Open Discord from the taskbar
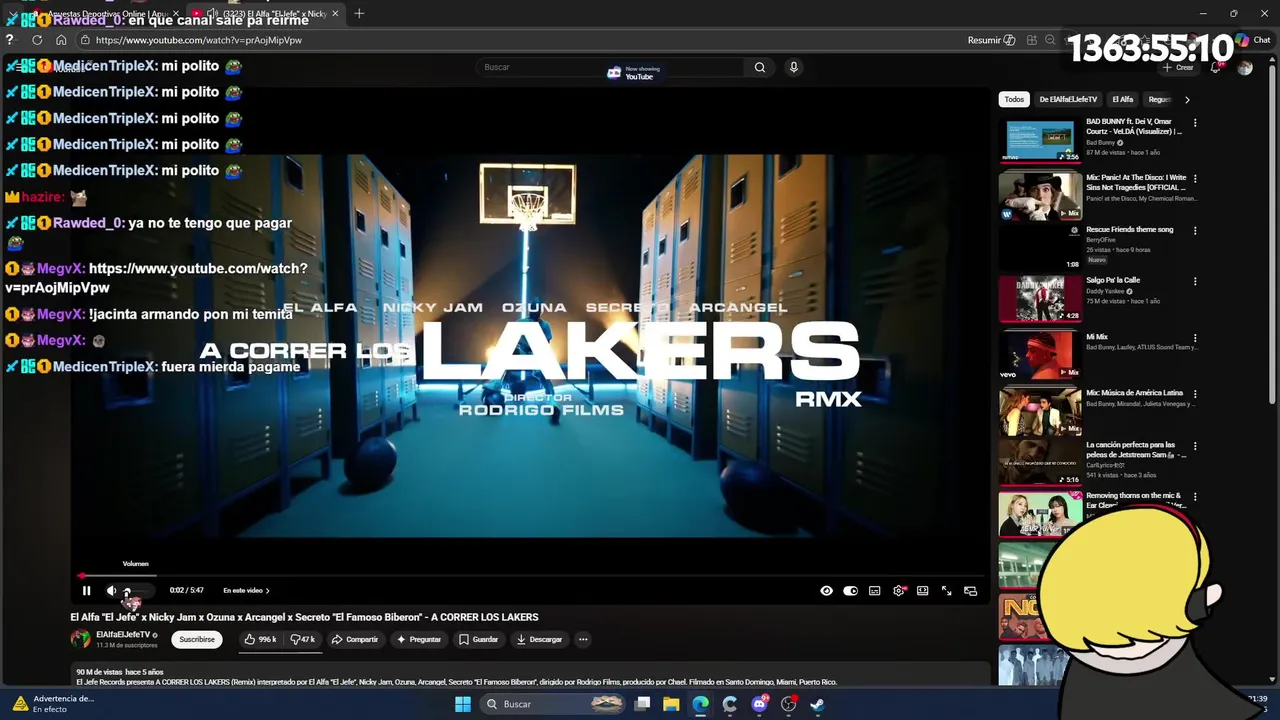1280x720 pixels. (x=759, y=704)
